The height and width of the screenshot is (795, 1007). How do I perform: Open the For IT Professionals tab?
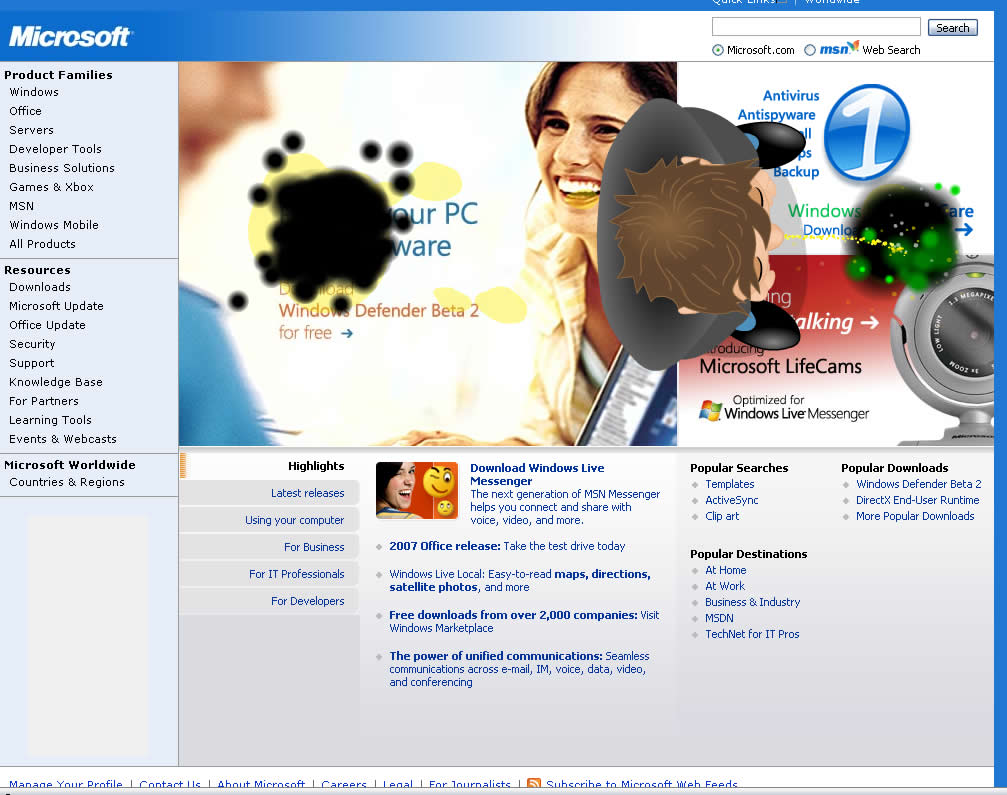269,574
